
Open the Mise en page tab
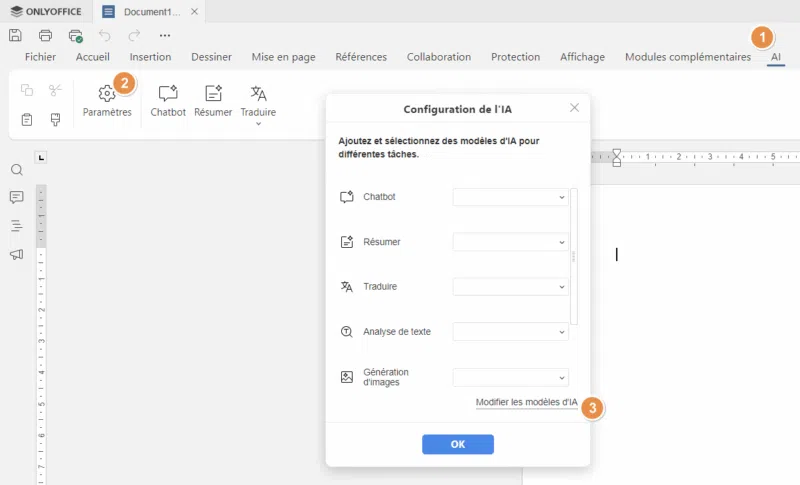(283, 57)
